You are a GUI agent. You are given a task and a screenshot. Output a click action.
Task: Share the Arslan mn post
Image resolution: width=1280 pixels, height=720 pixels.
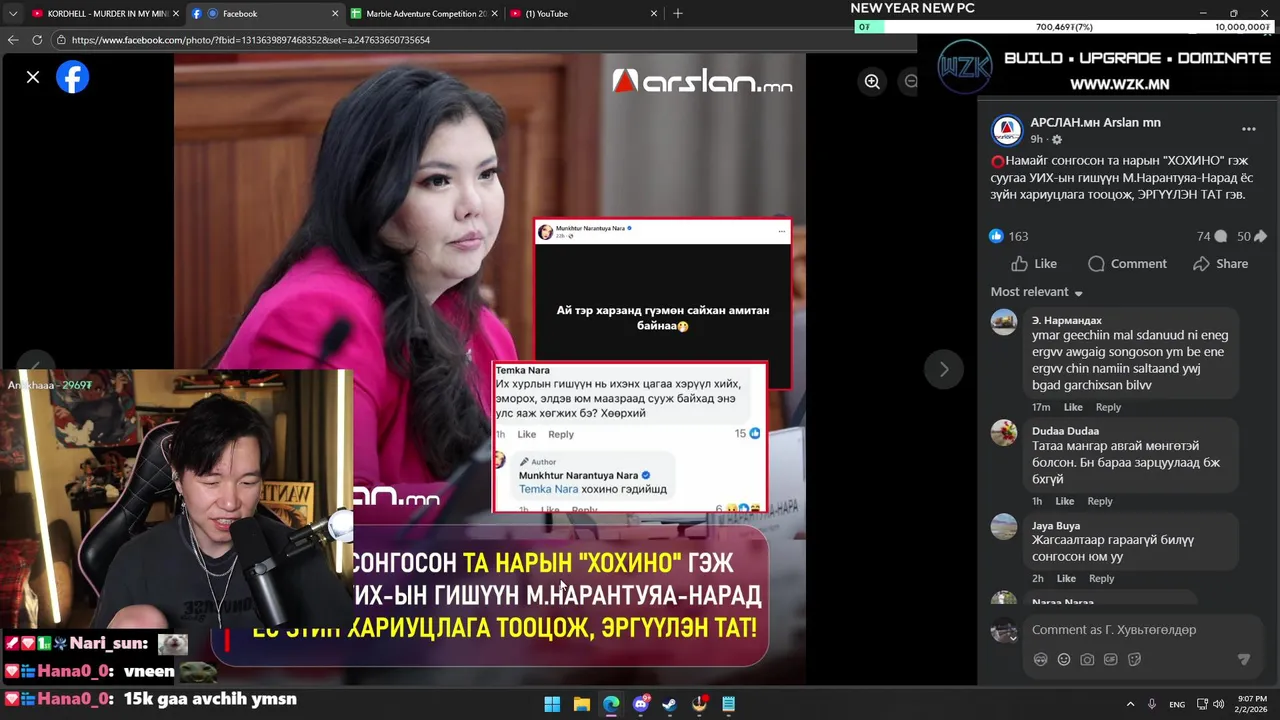1220,264
